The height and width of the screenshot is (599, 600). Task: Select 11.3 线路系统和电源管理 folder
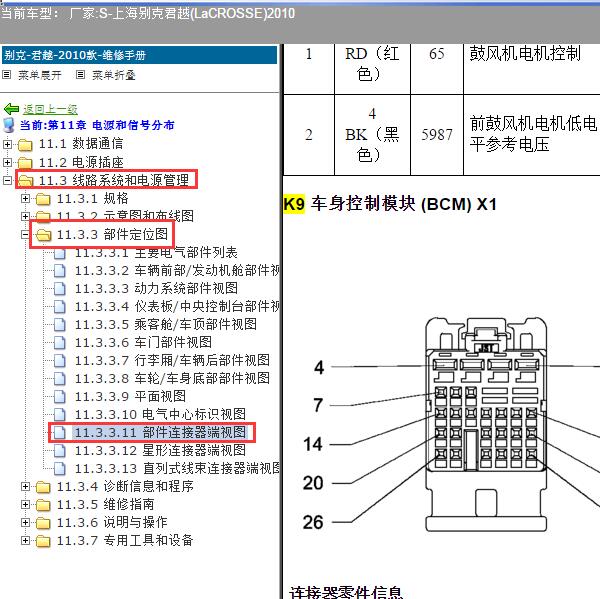coord(114,180)
